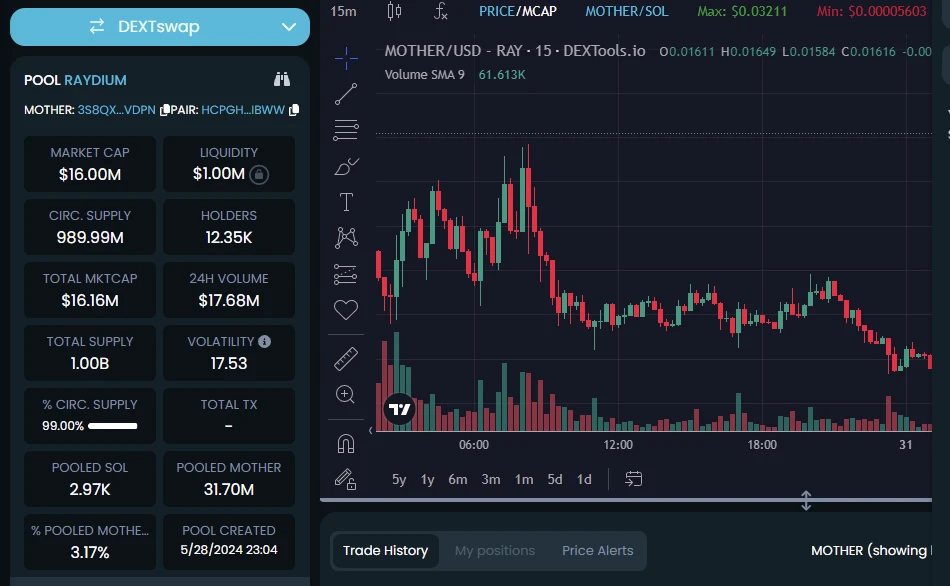Click the Liquidity $1.00M value
950x586 pixels.
coord(219,174)
